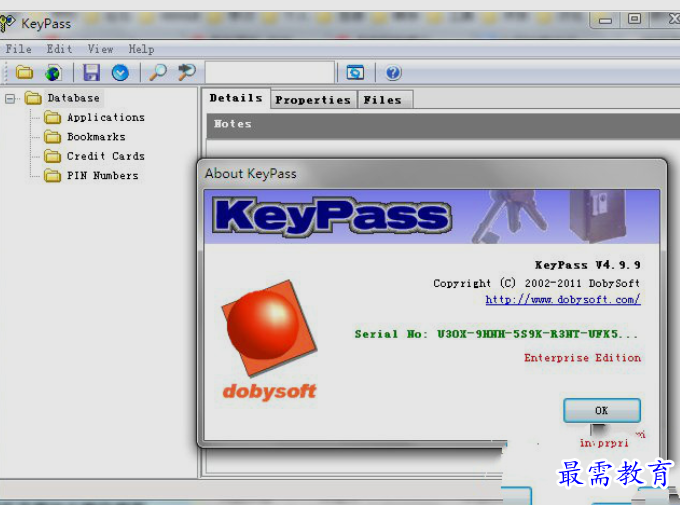The width and height of the screenshot is (680, 505).
Task: Select the Credit Cards folder
Action: coord(106,156)
